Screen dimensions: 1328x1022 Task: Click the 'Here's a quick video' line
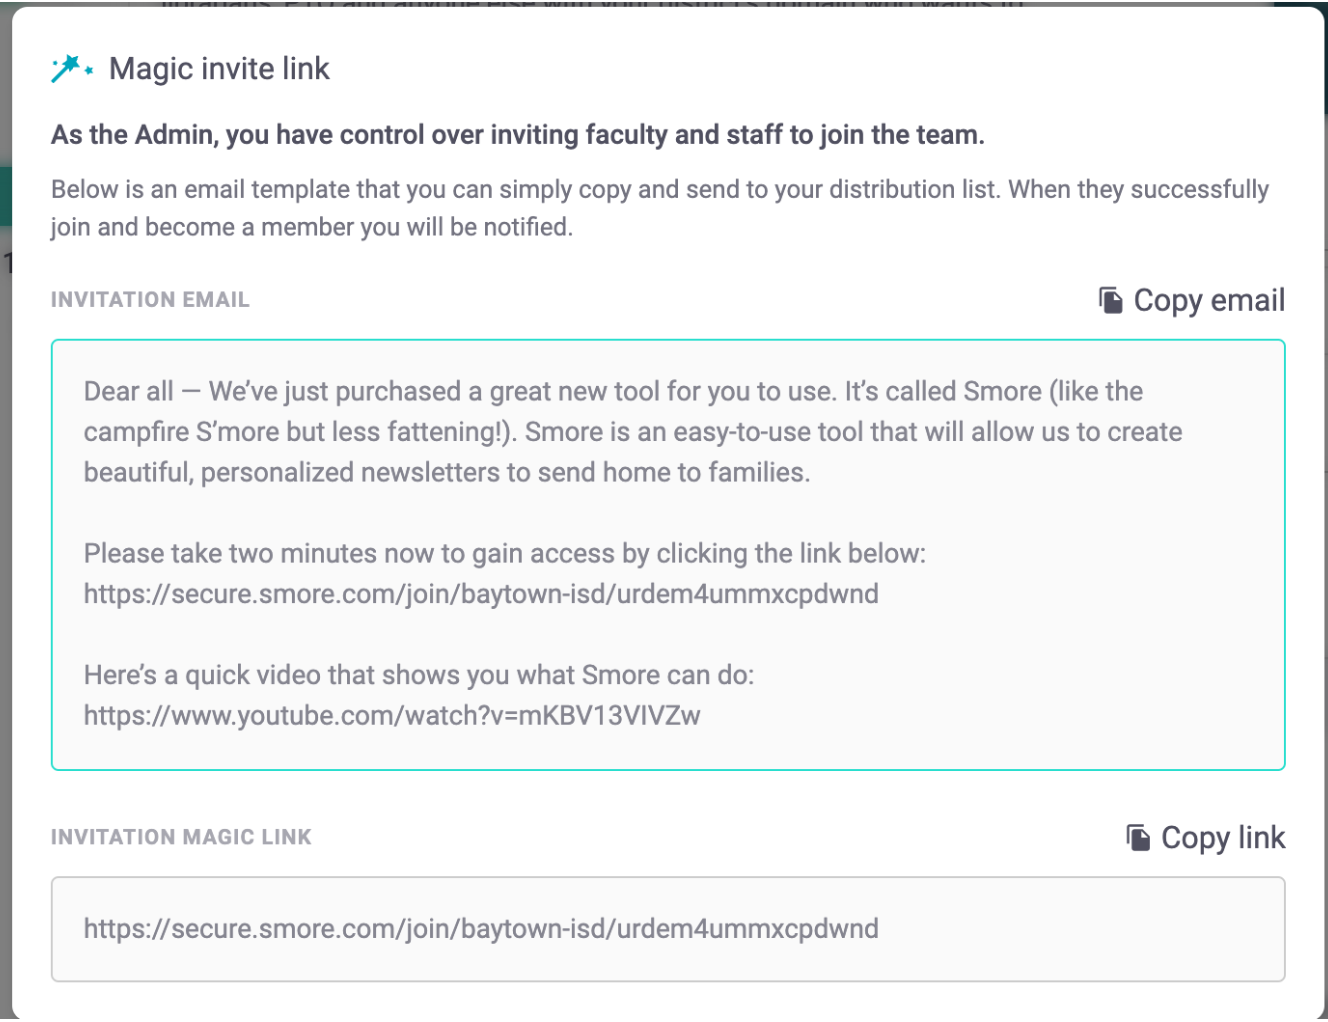click(x=418, y=675)
